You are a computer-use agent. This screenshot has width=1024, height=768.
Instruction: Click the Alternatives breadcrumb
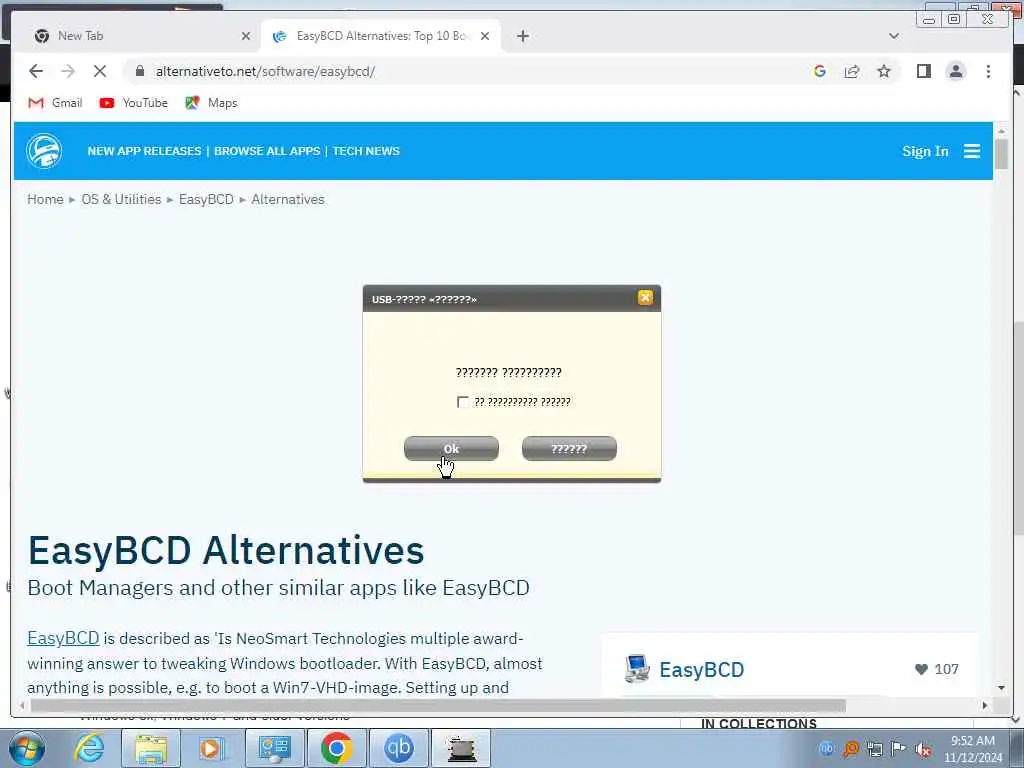pyautogui.click(x=287, y=199)
